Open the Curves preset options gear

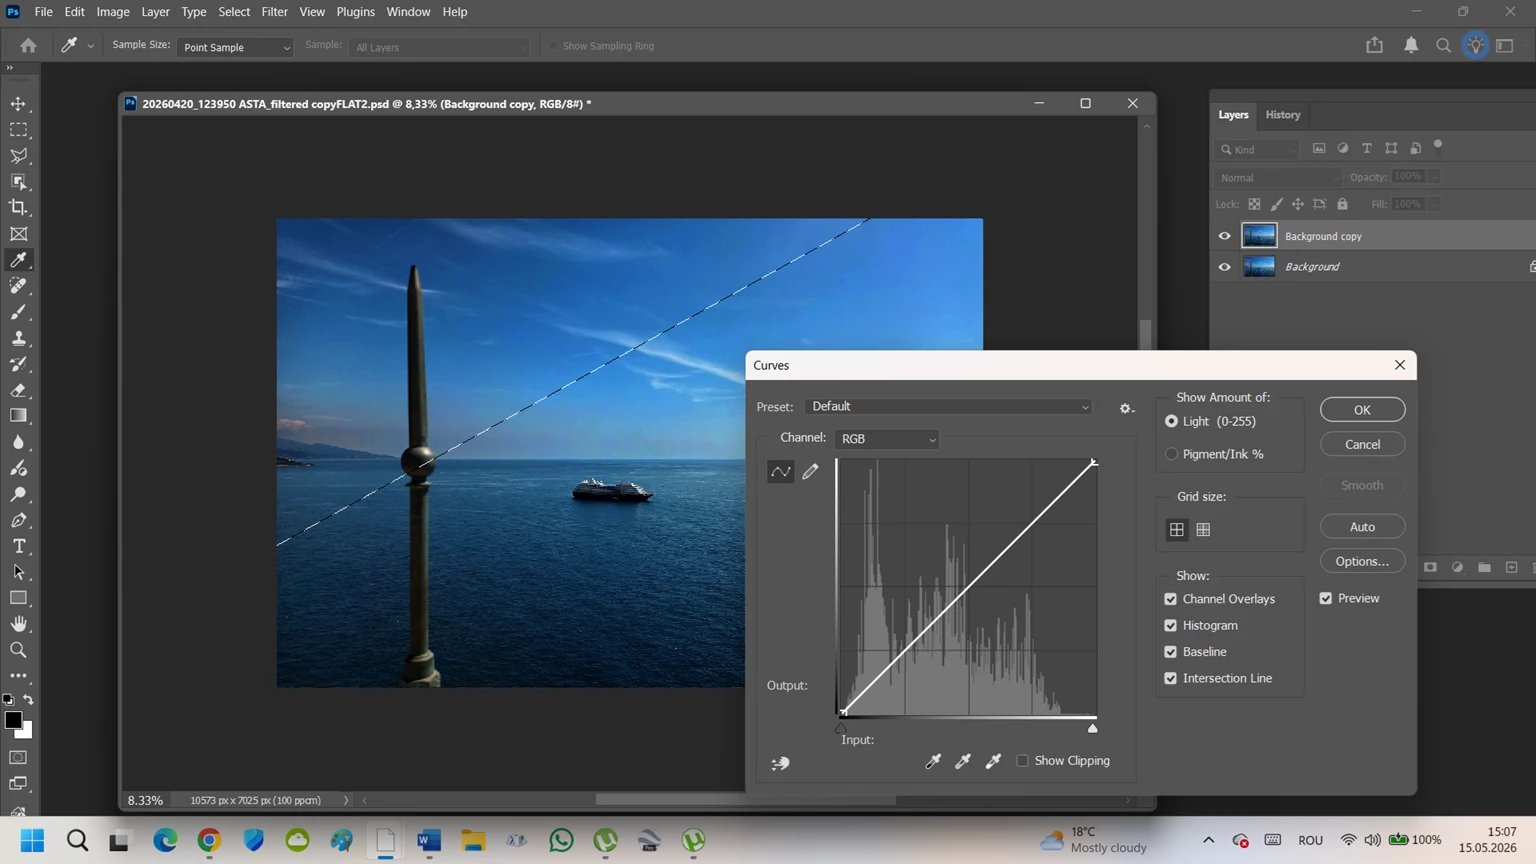[1126, 408]
